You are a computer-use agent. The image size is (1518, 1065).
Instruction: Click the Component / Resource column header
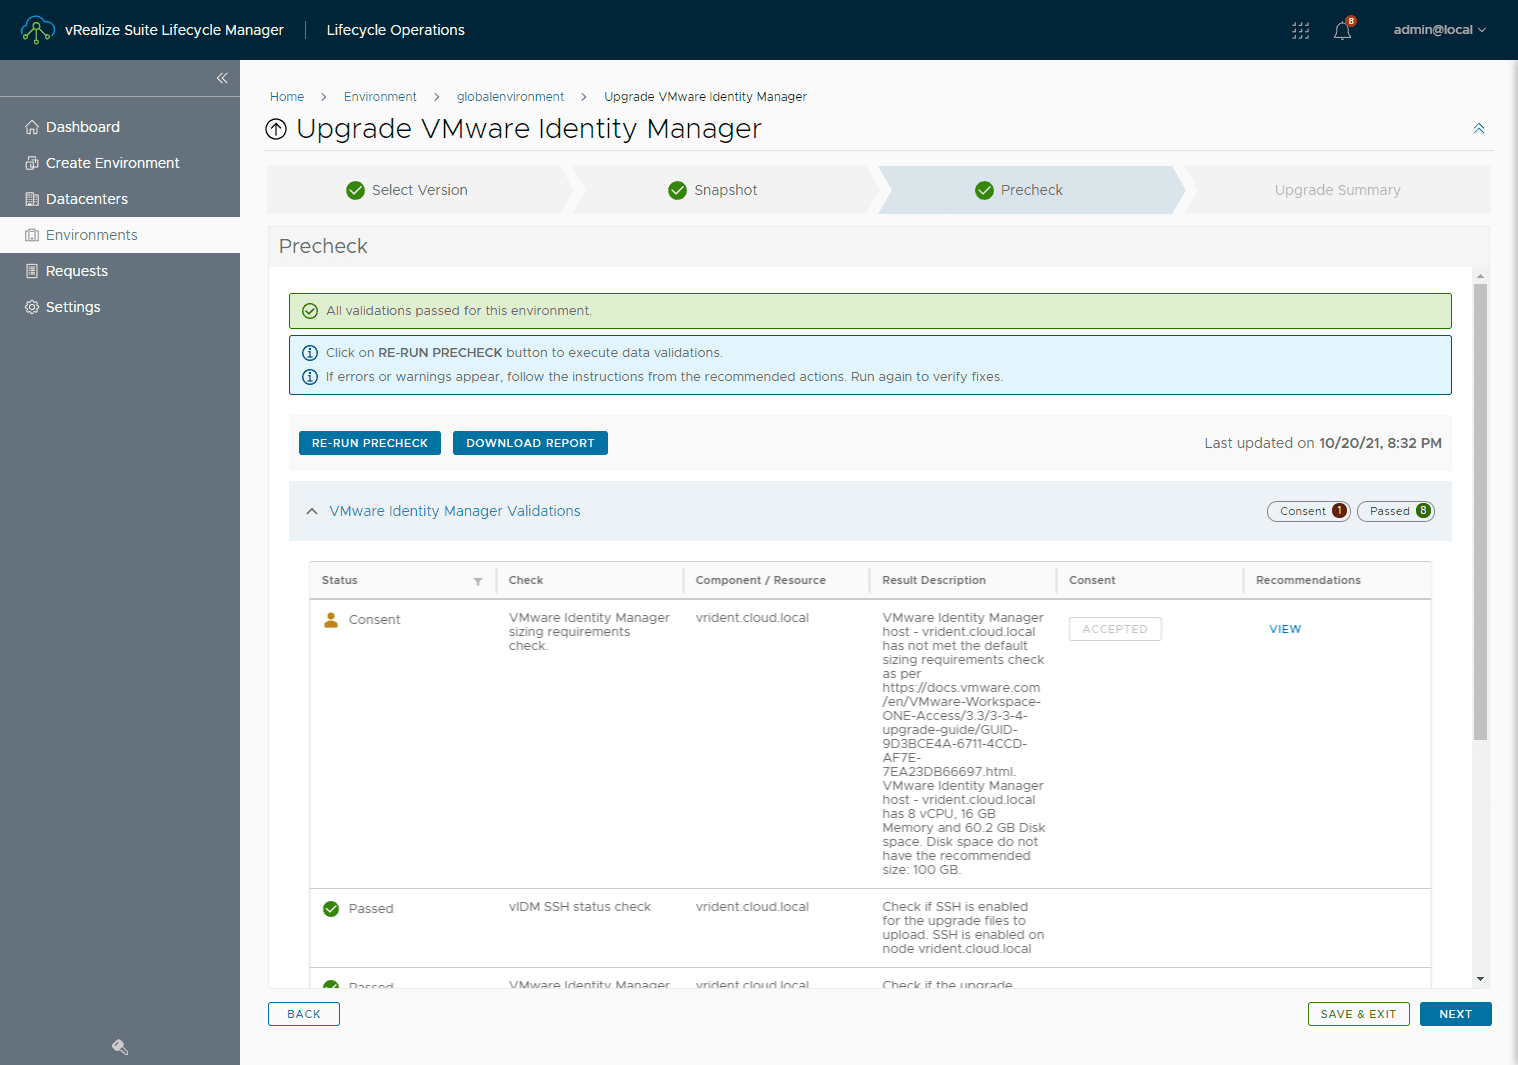point(761,580)
